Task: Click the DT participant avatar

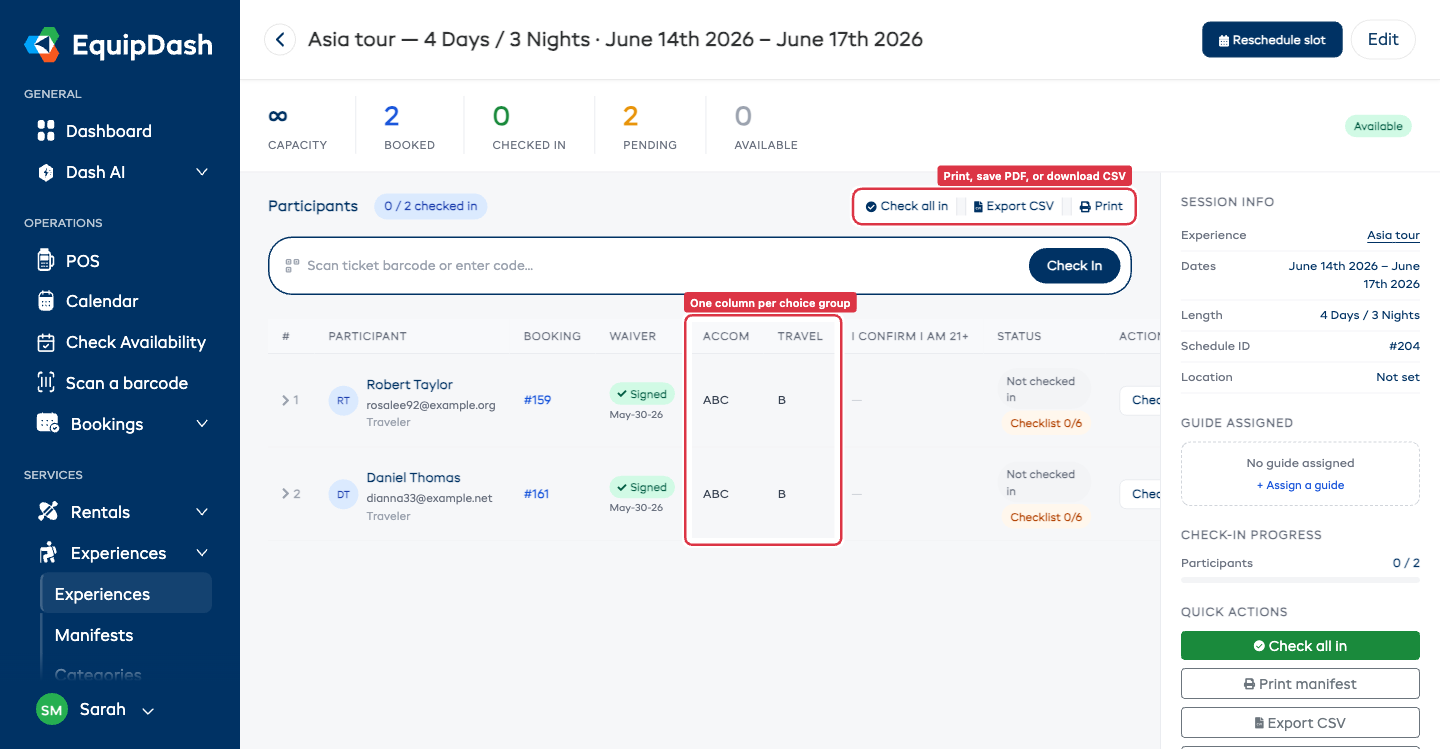Action: pos(343,494)
